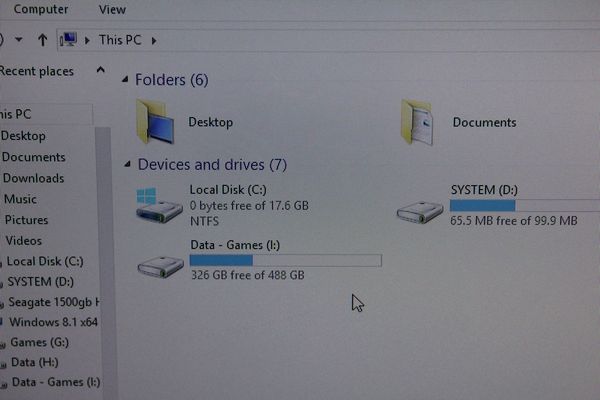Select This PC in the navigation pane
Viewport: 600px width, 400px height.
[15, 114]
